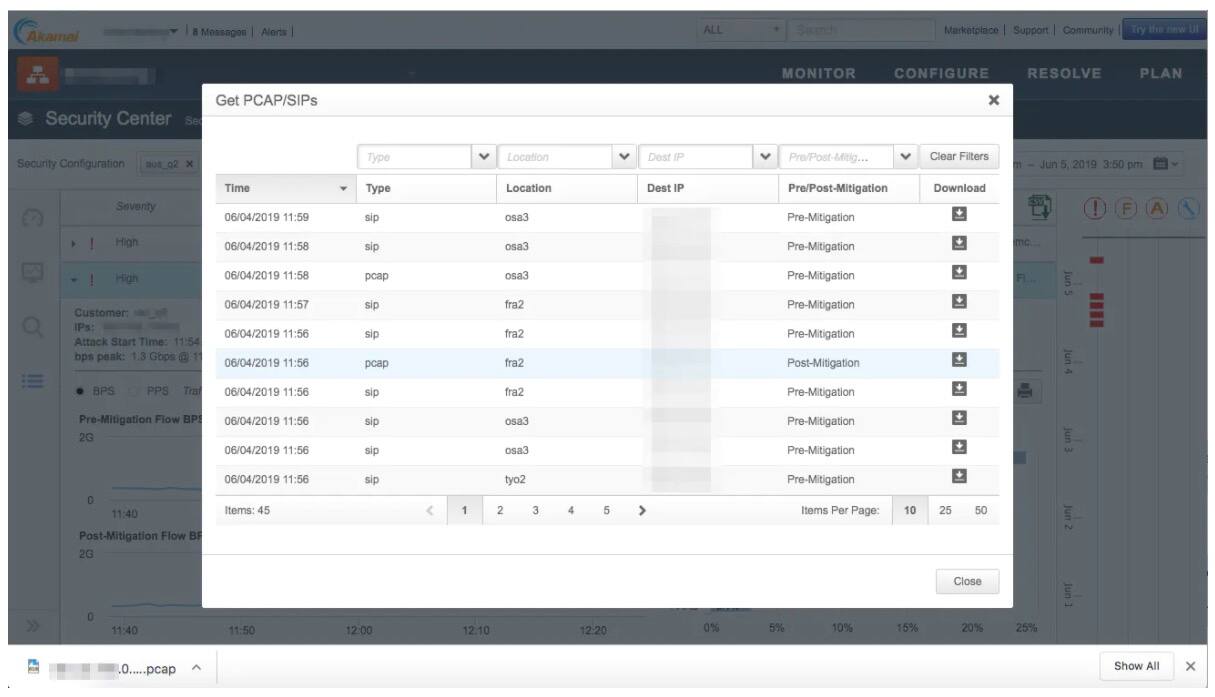Download the 11:57 sip fra2 capture
The image size is (1215, 697).
(959, 304)
